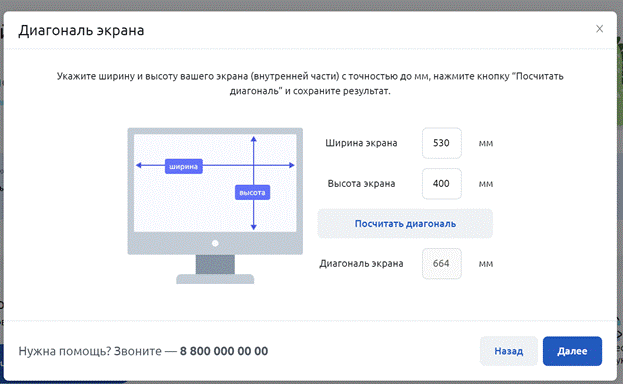Viewport: 623px width, 384px height.
Task: Click the monitor stand in the illustration
Action: click(215, 269)
